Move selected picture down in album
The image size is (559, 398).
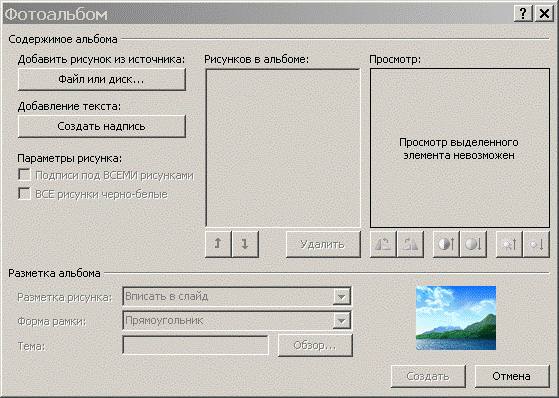[x=245, y=244]
